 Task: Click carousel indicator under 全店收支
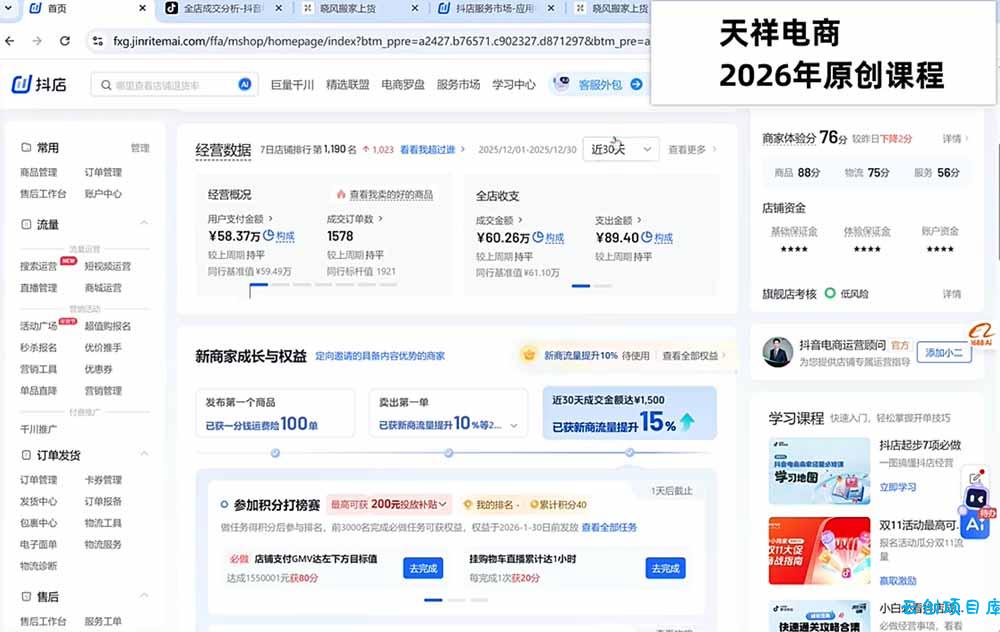pos(581,286)
